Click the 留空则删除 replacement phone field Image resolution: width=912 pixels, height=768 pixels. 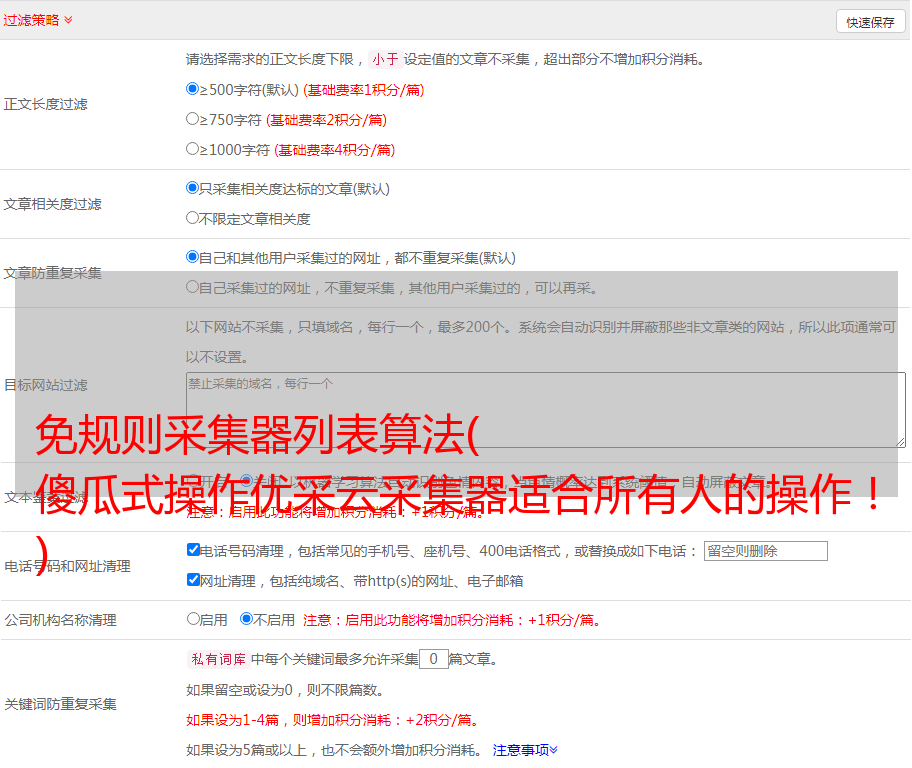[765, 551]
